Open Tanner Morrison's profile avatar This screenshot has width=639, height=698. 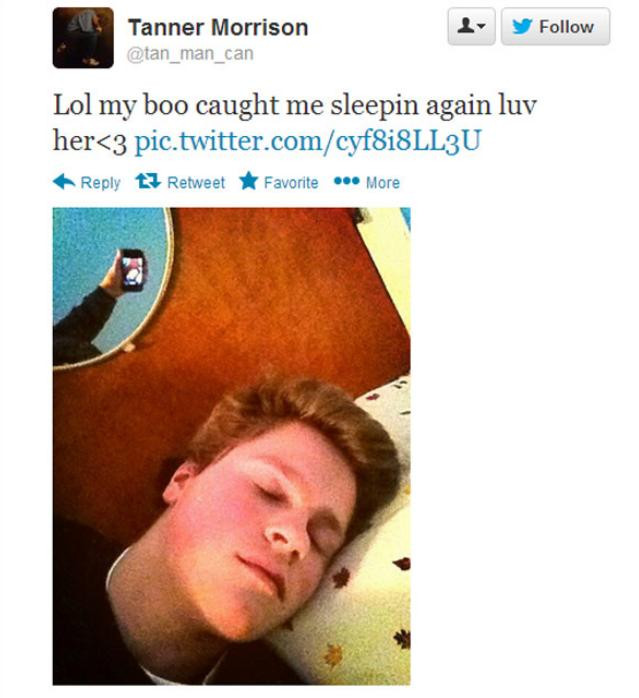pyautogui.click(x=83, y=38)
